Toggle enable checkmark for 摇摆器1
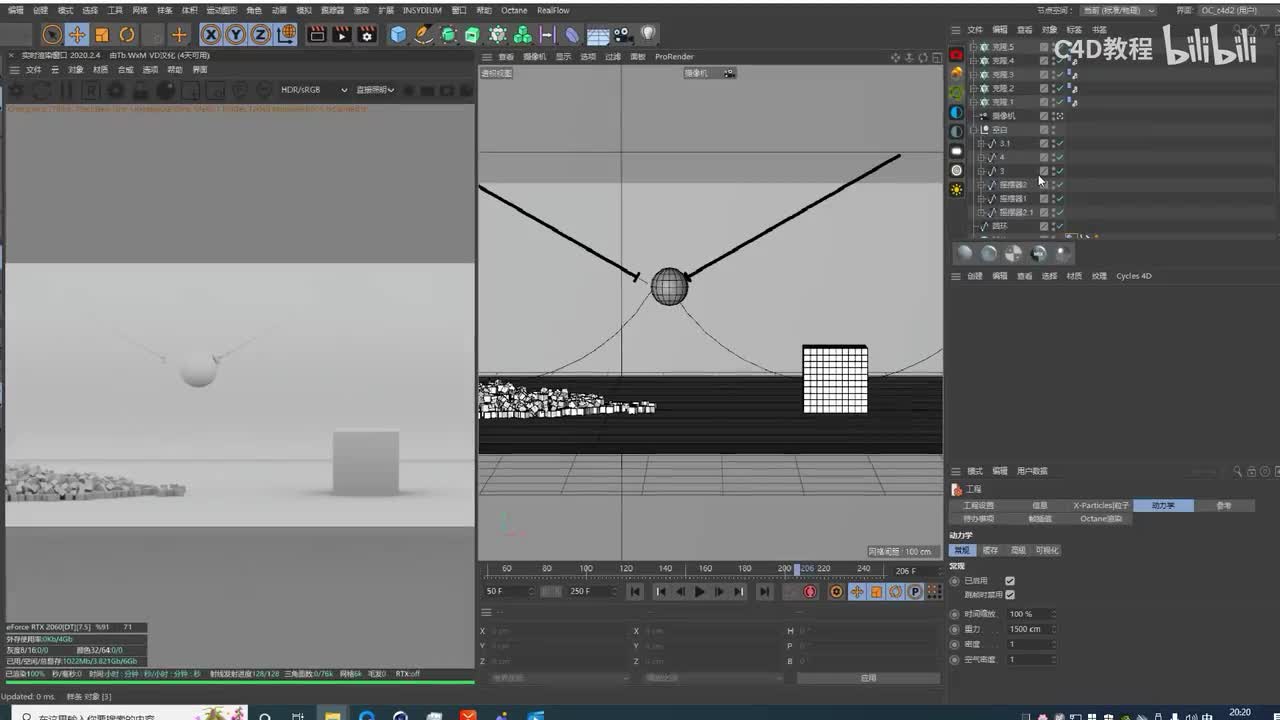This screenshot has height=720, width=1280. pyautogui.click(x=1059, y=199)
